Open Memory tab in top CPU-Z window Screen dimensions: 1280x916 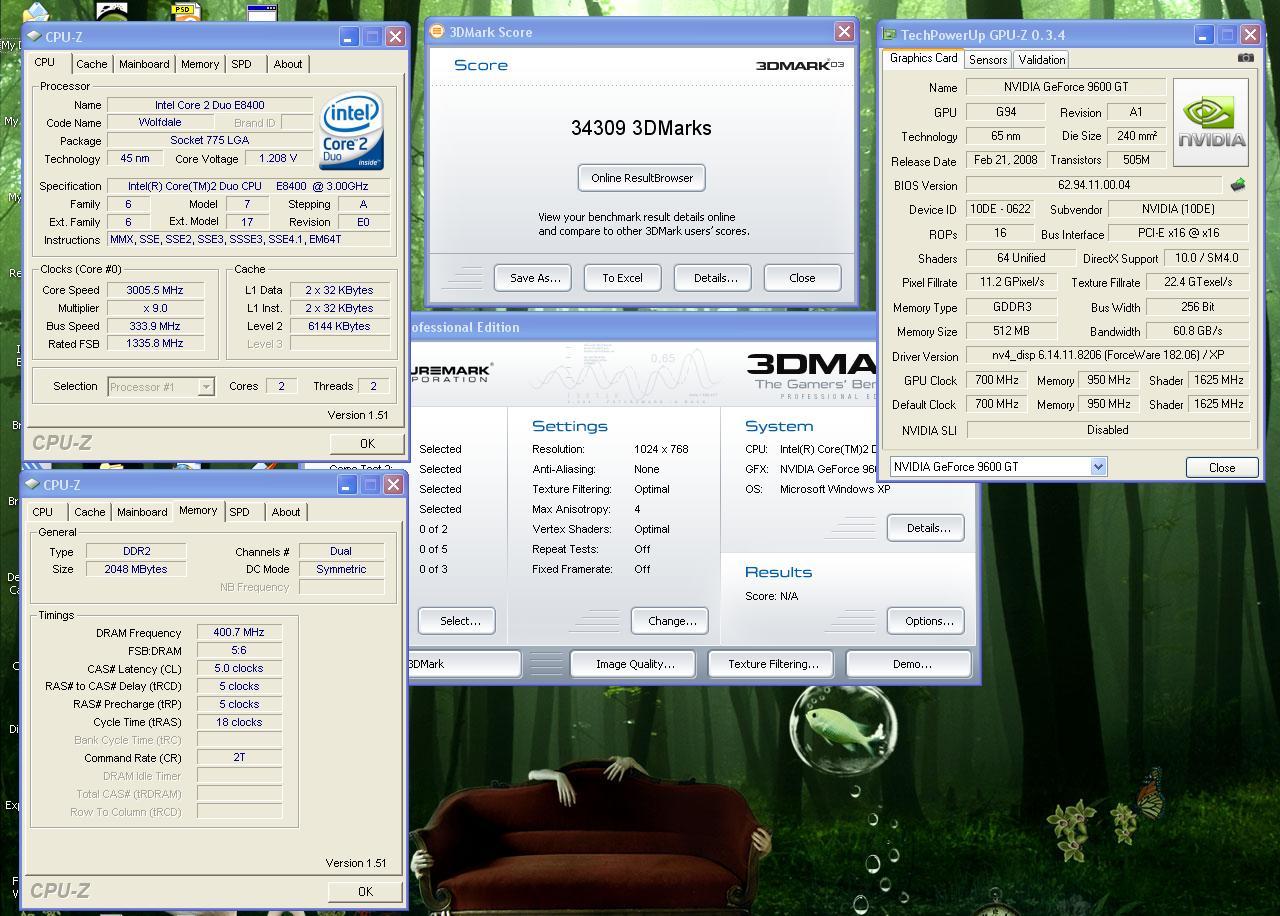[200, 64]
